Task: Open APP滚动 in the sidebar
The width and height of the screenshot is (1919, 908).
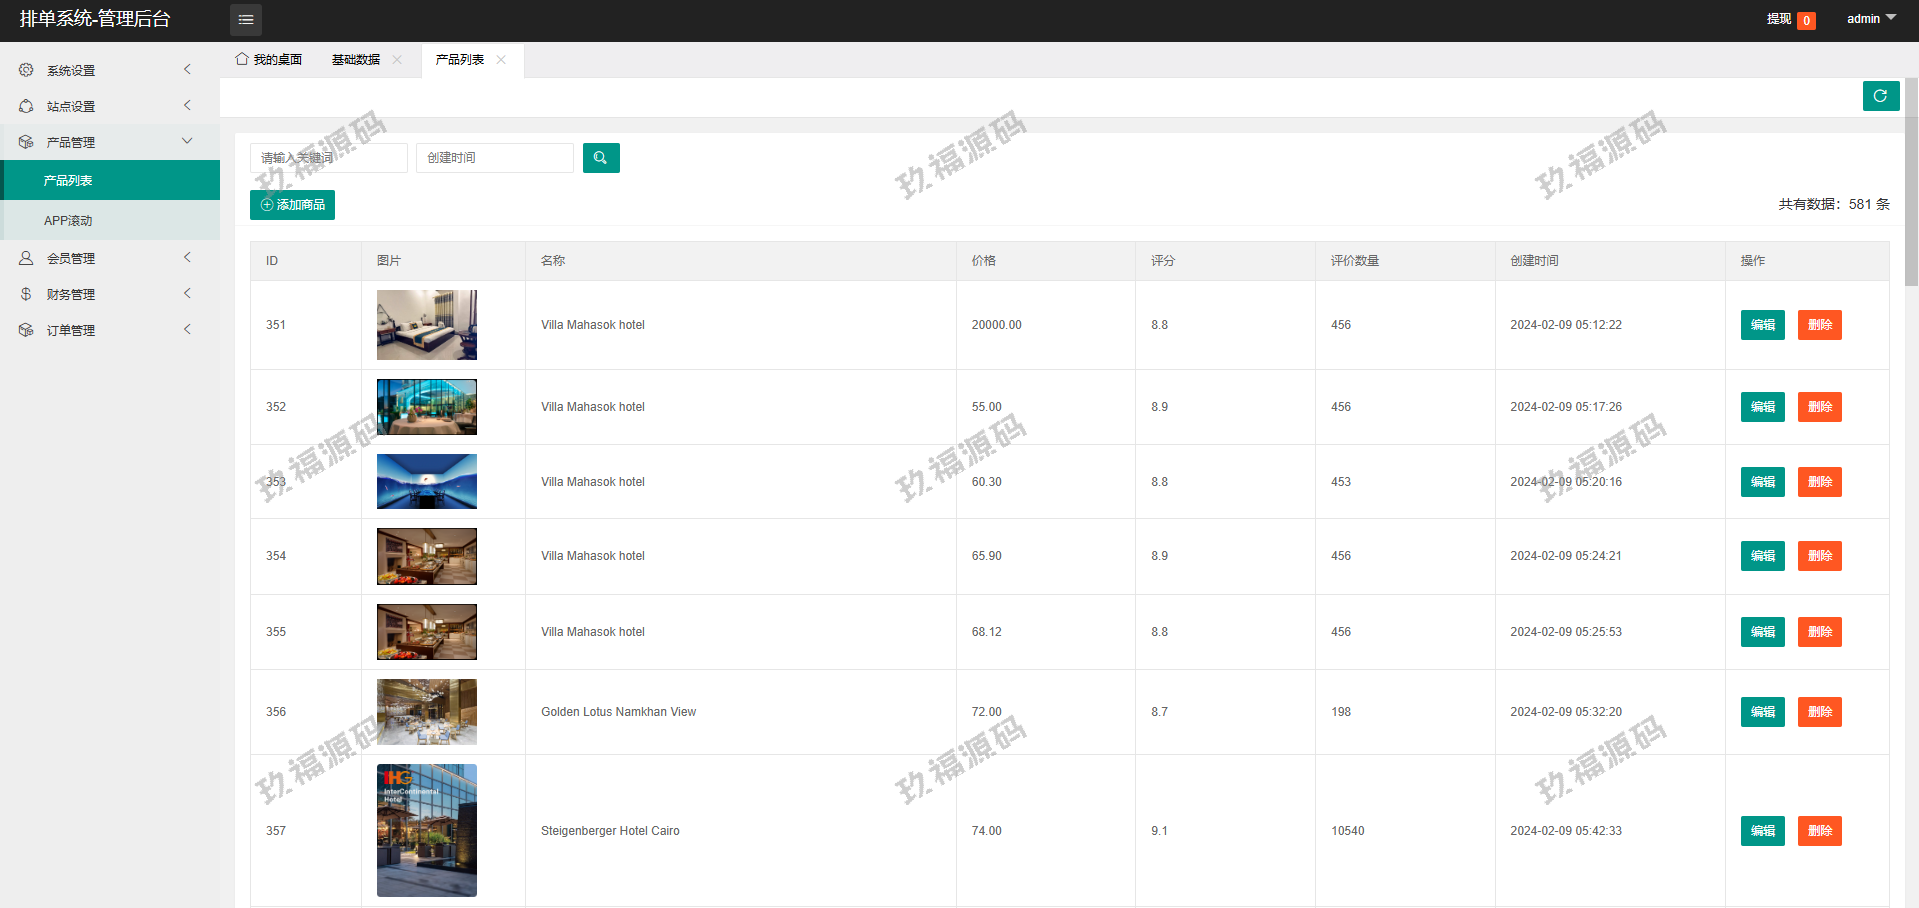Action: pos(68,220)
